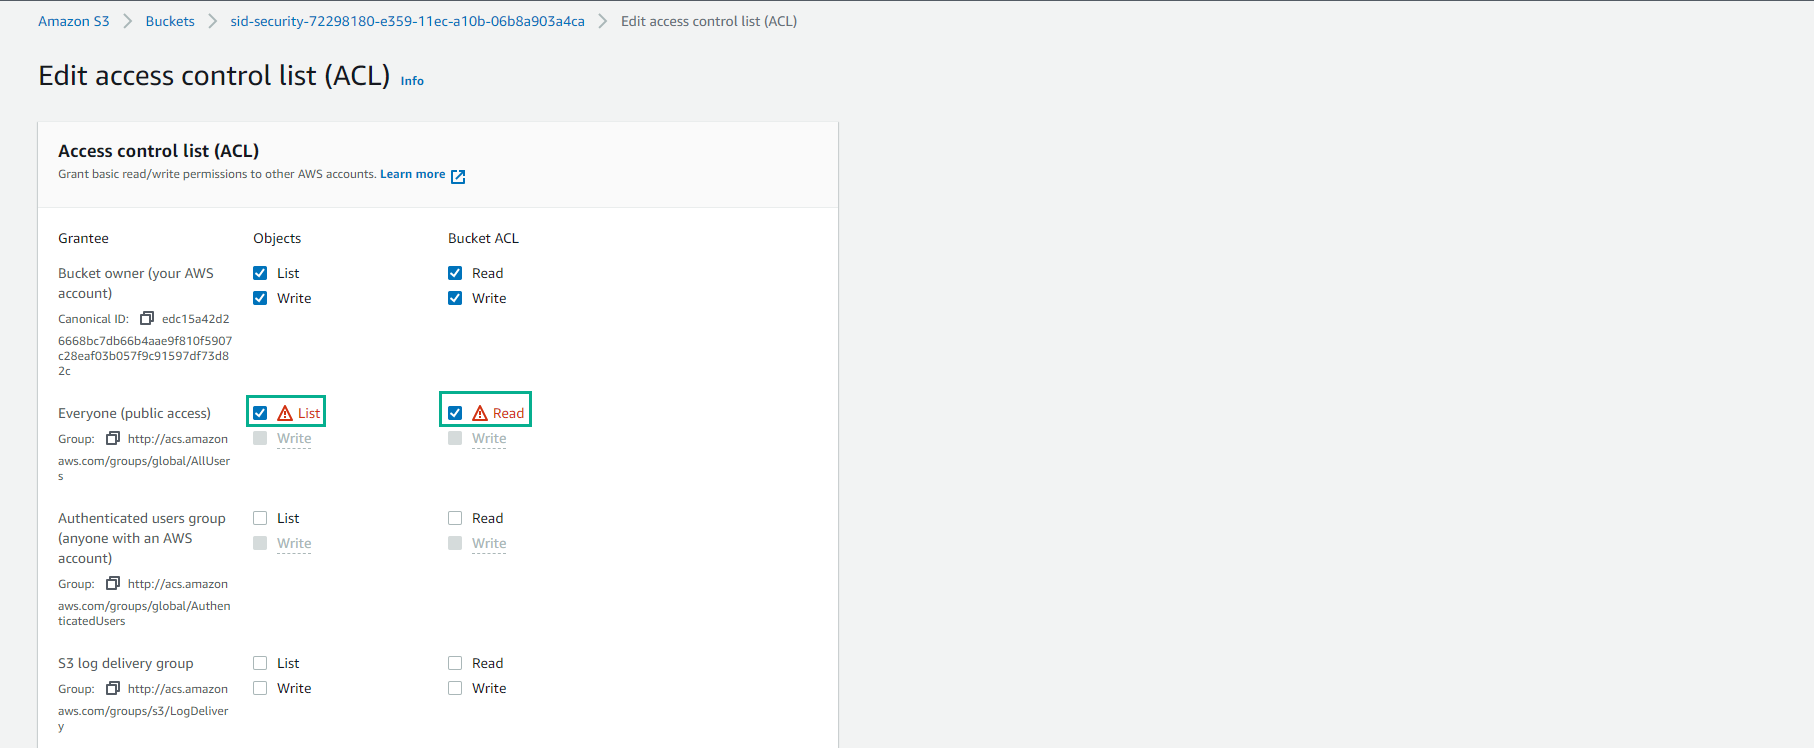Open Info link beside page title
This screenshot has height=748, width=1814.
(x=412, y=81)
